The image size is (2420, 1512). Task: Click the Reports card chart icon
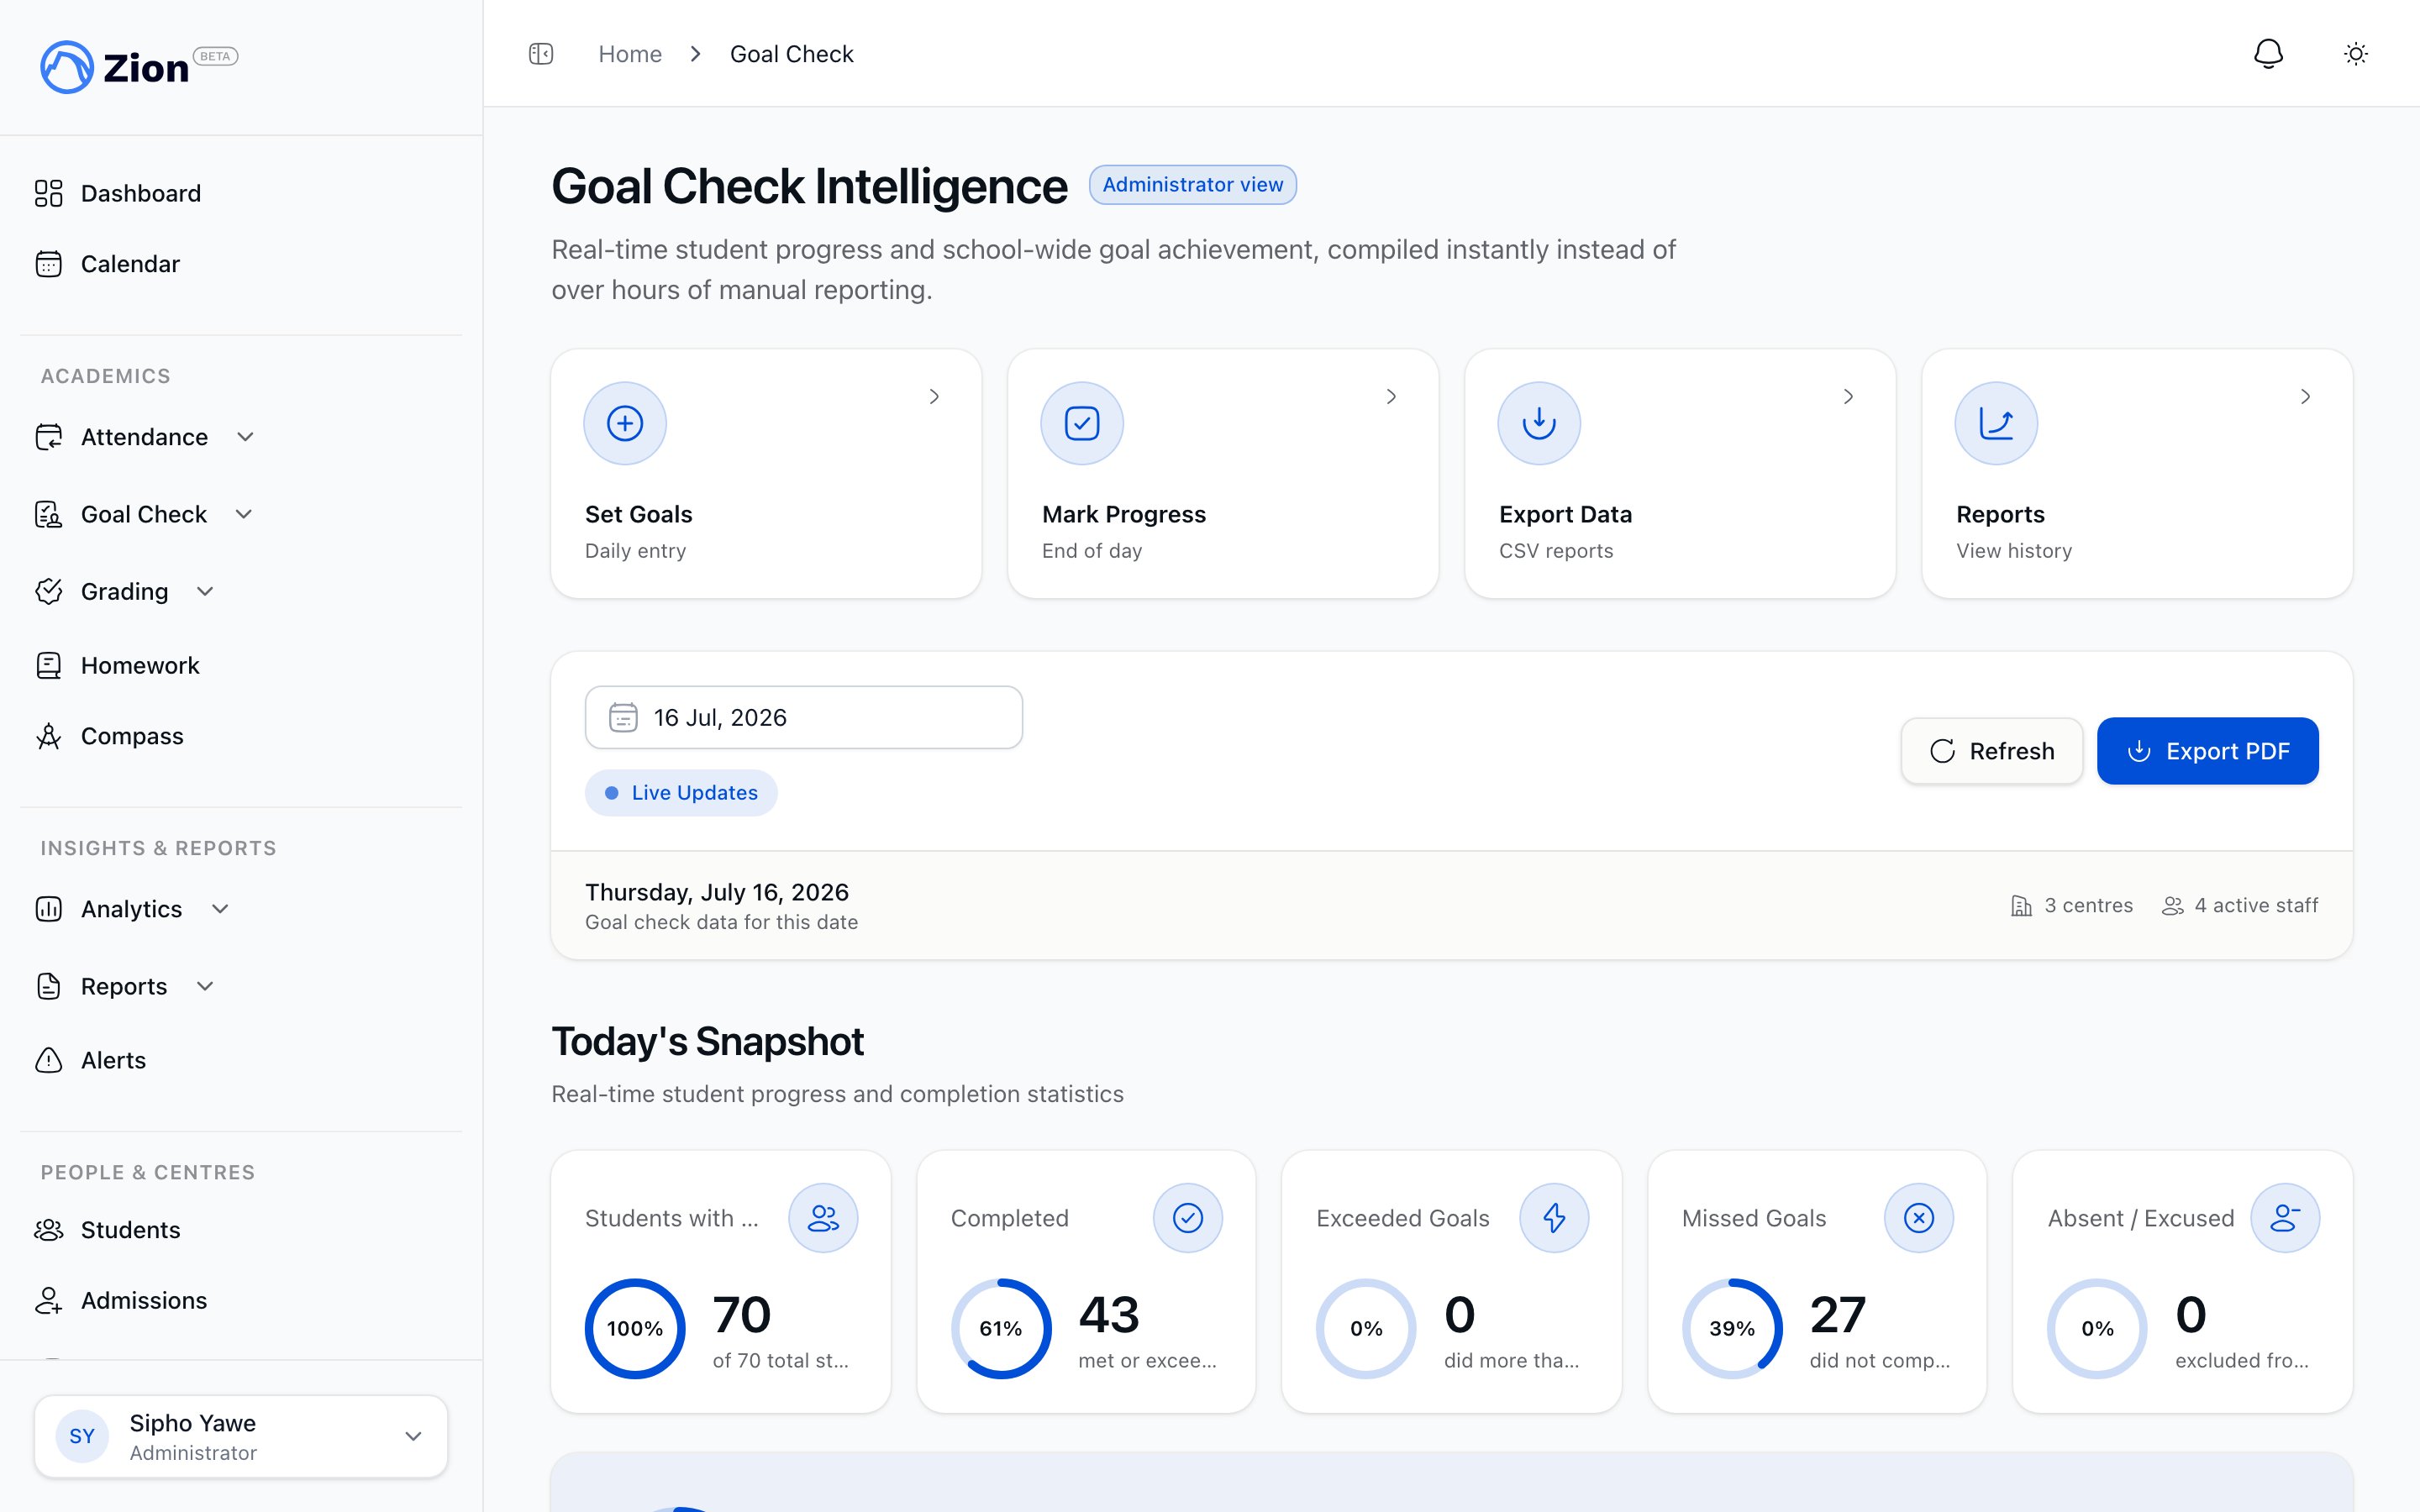(1996, 423)
